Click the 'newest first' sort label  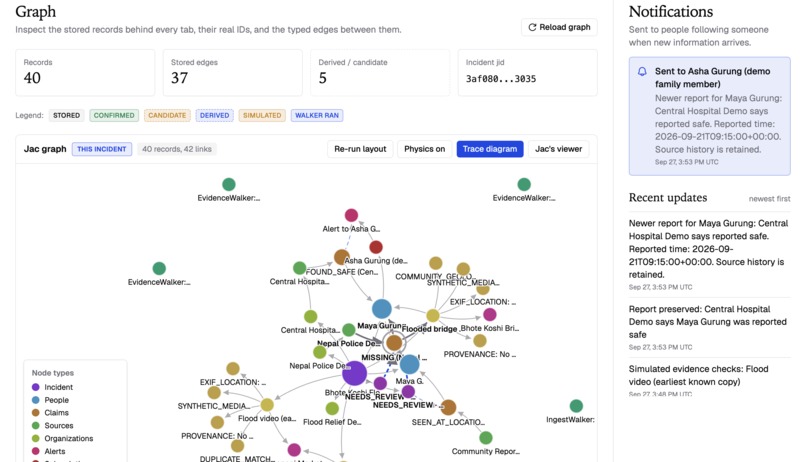(770, 199)
